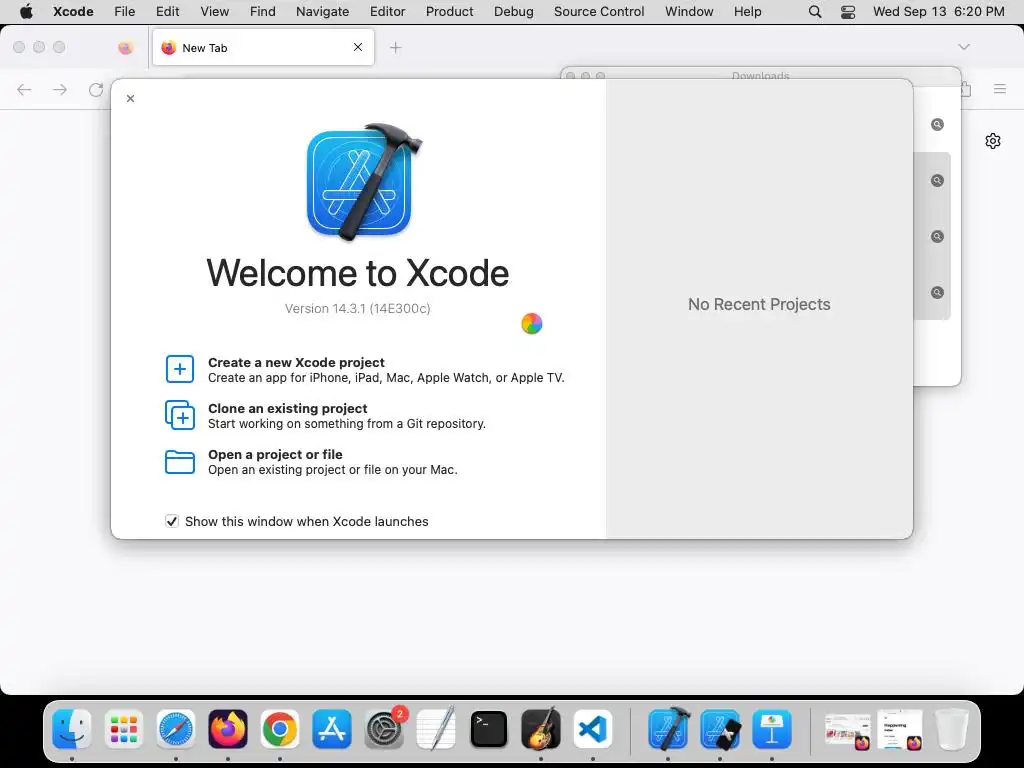Restore the second minimized Firefox window in the Dock
1024x768 pixels.
[899, 729]
